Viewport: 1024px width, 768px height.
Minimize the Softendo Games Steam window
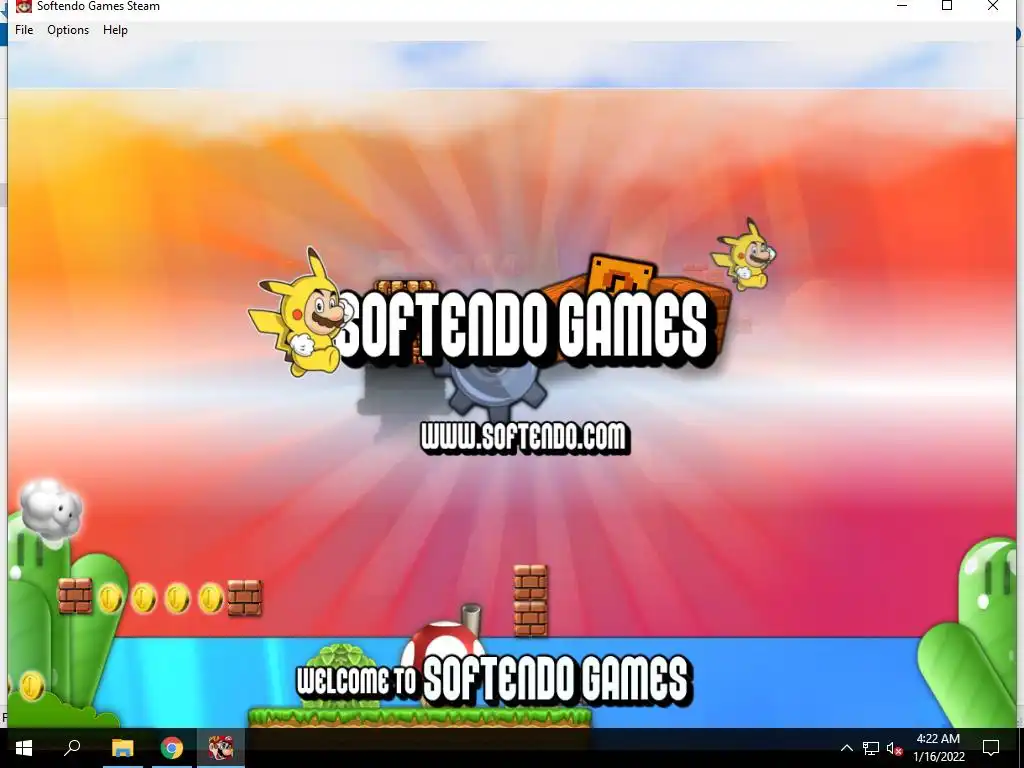902,6
